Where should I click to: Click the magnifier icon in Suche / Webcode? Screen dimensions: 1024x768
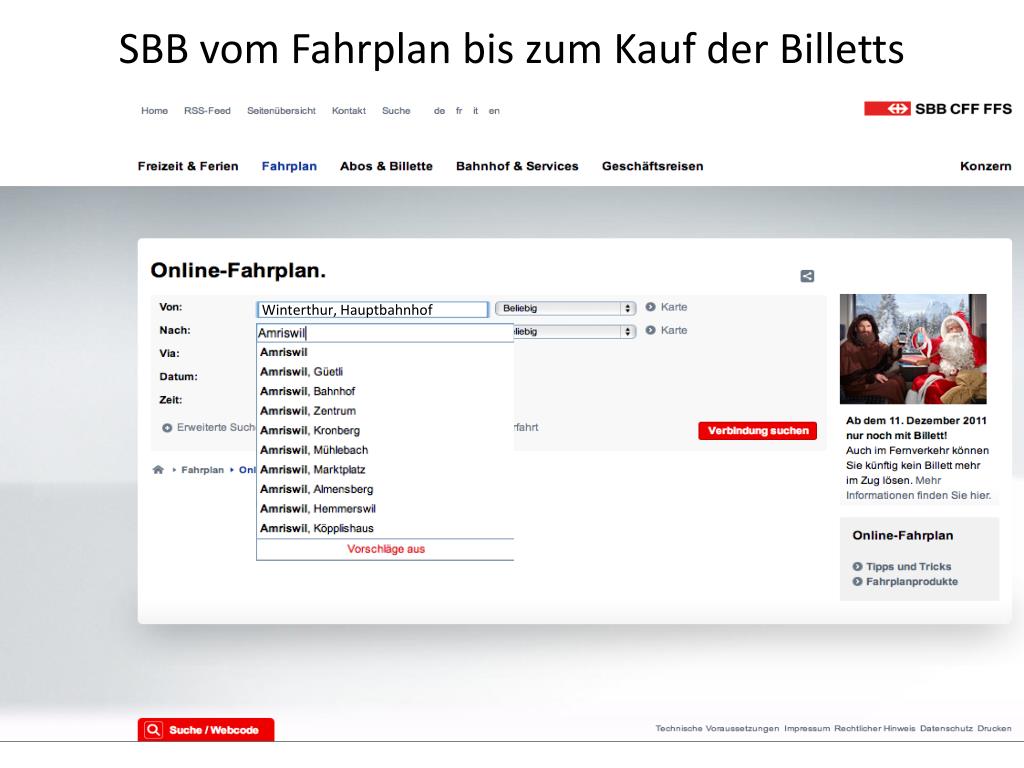pos(153,729)
